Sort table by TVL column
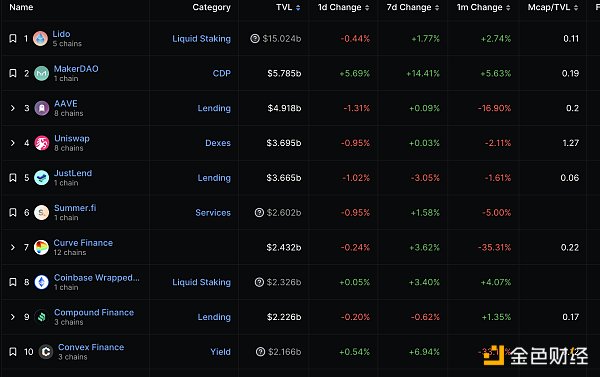This screenshot has width=600, height=377. click(288, 7)
